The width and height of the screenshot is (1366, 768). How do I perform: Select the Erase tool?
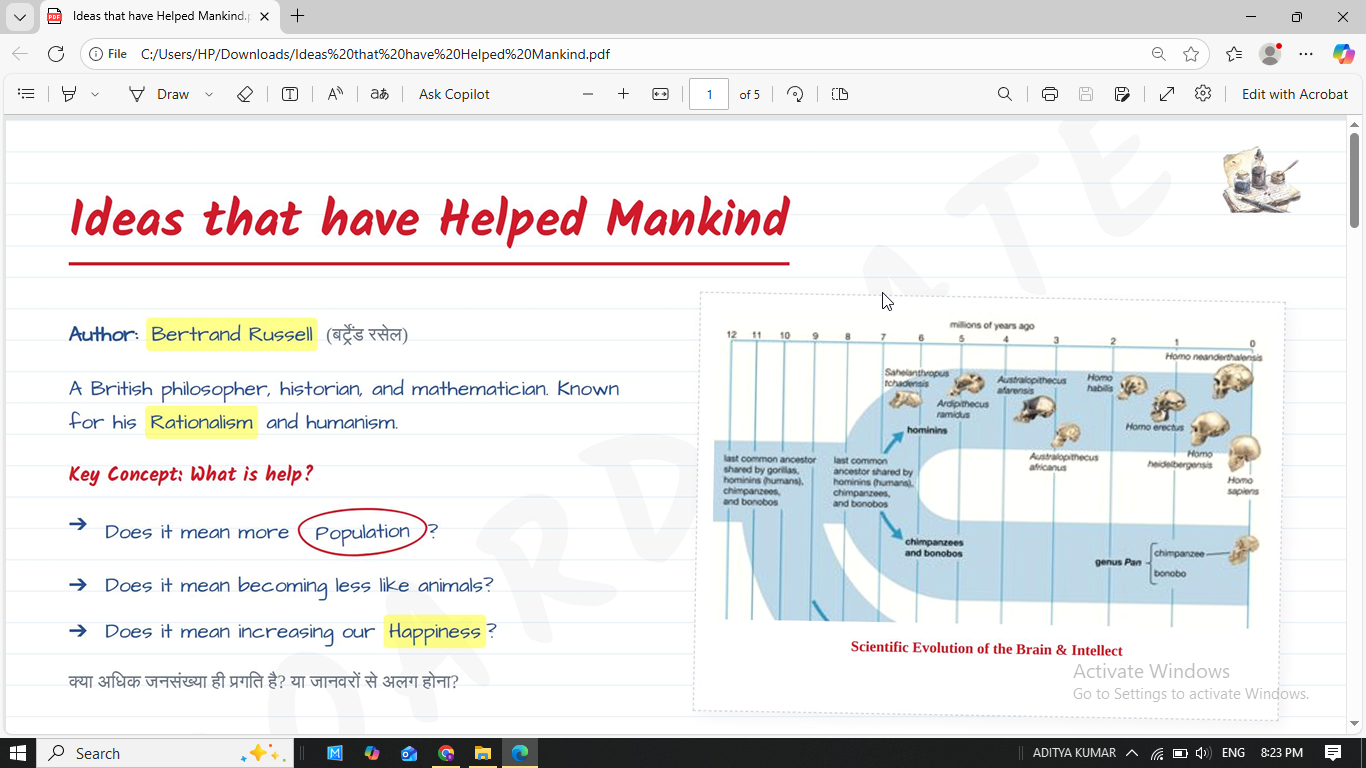tap(245, 94)
